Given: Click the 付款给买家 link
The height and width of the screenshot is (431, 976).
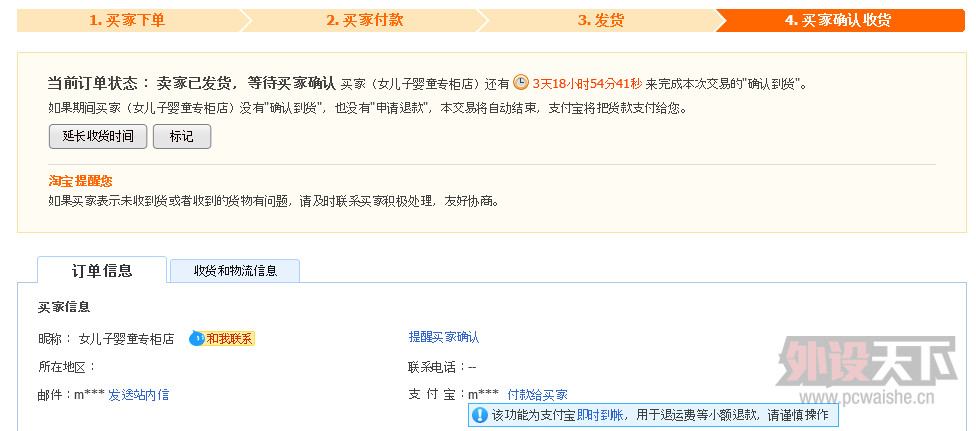Looking at the screenshot, I should tap(537, 395).
